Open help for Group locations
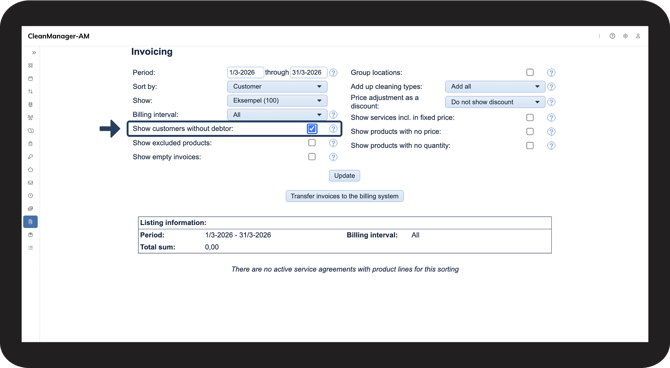 551,73
